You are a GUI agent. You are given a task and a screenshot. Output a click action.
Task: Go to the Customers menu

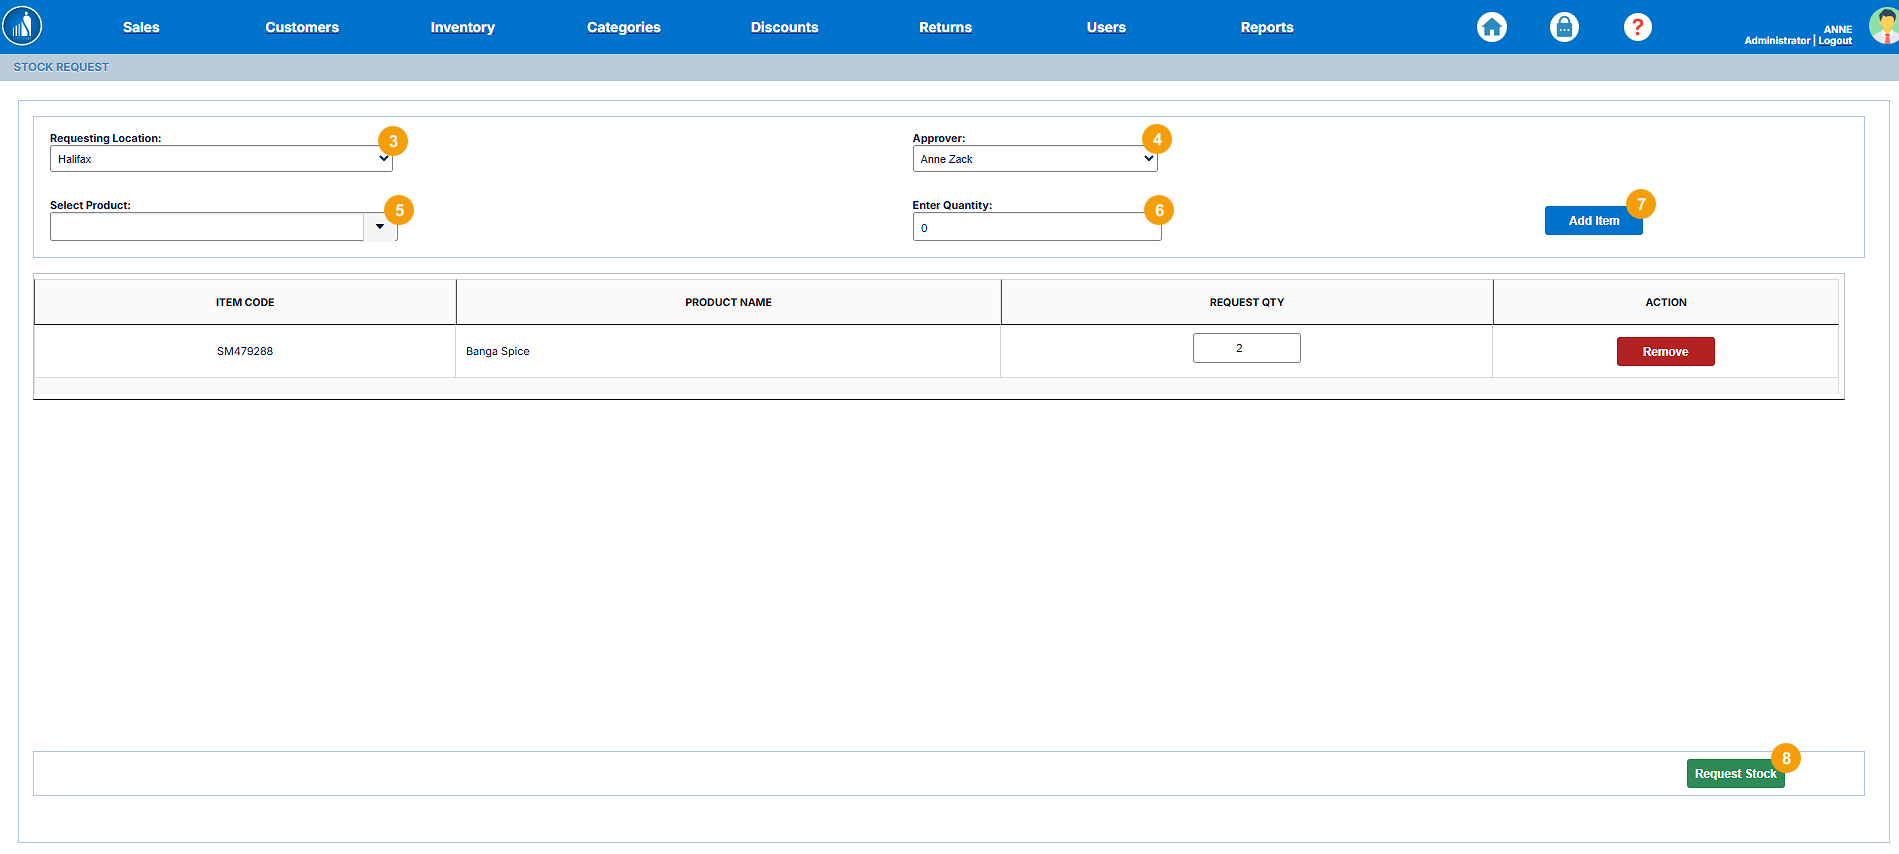302,27
